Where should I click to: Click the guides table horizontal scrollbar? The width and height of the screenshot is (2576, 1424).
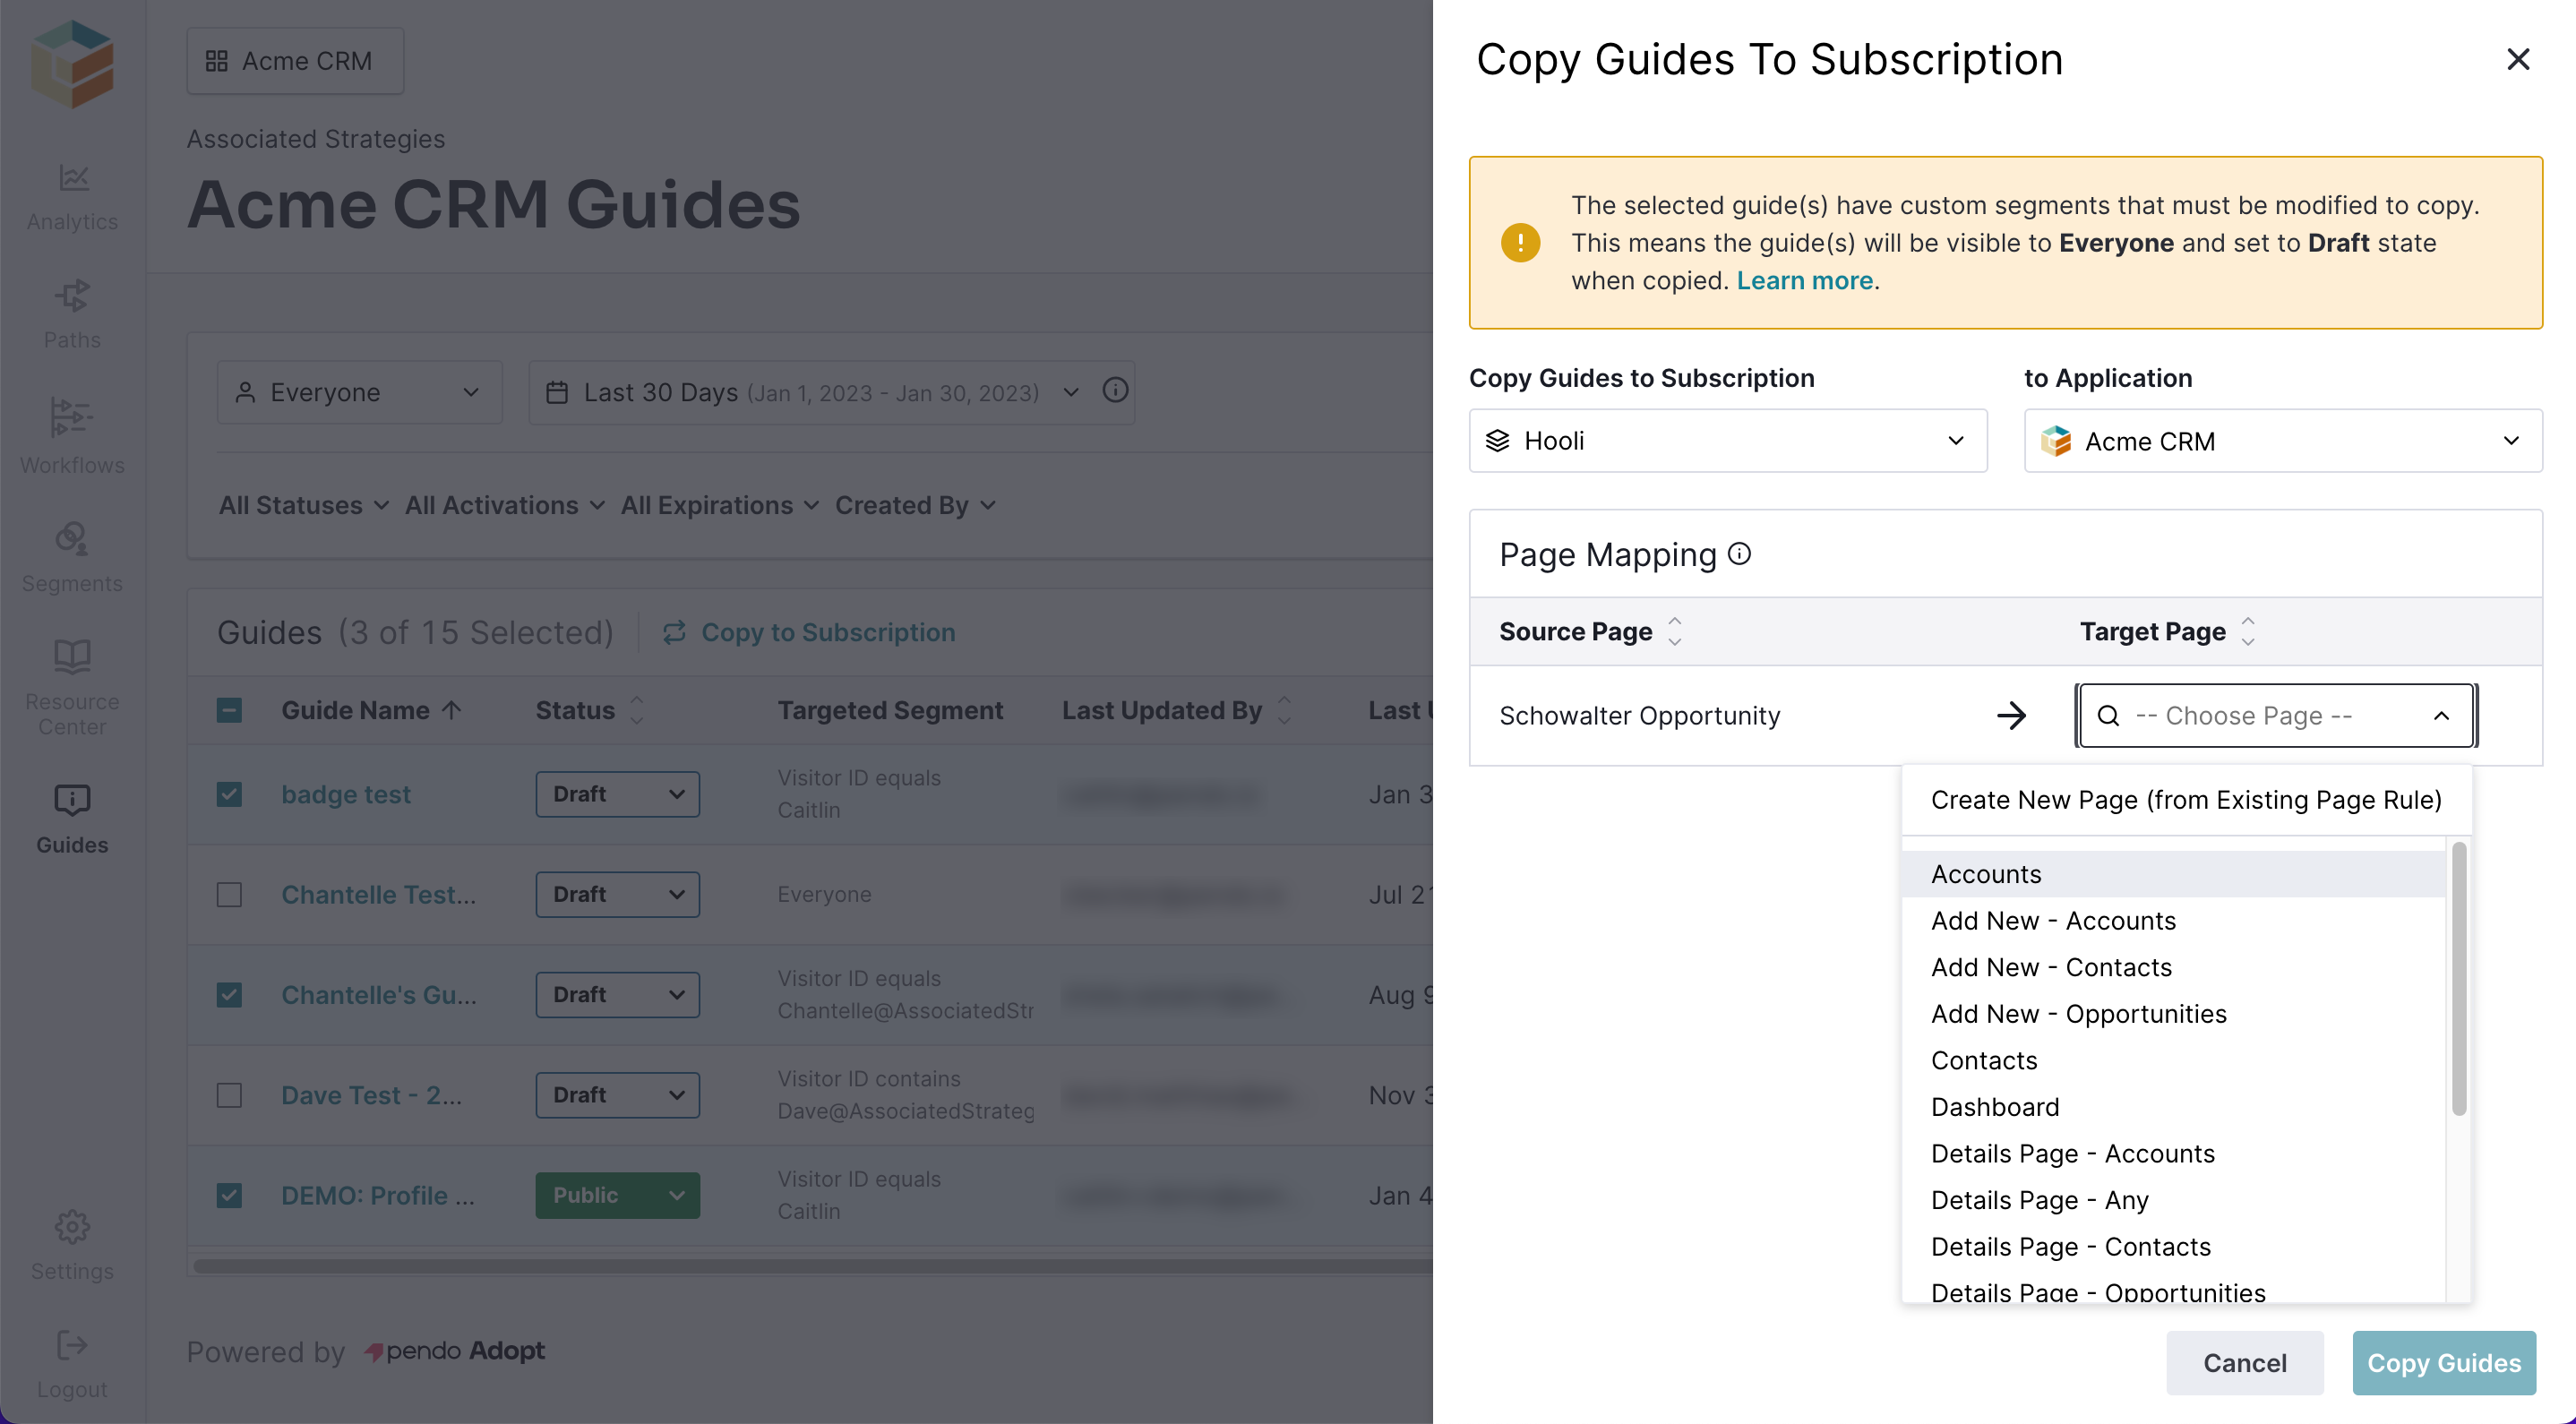(x=812, y=1265)
